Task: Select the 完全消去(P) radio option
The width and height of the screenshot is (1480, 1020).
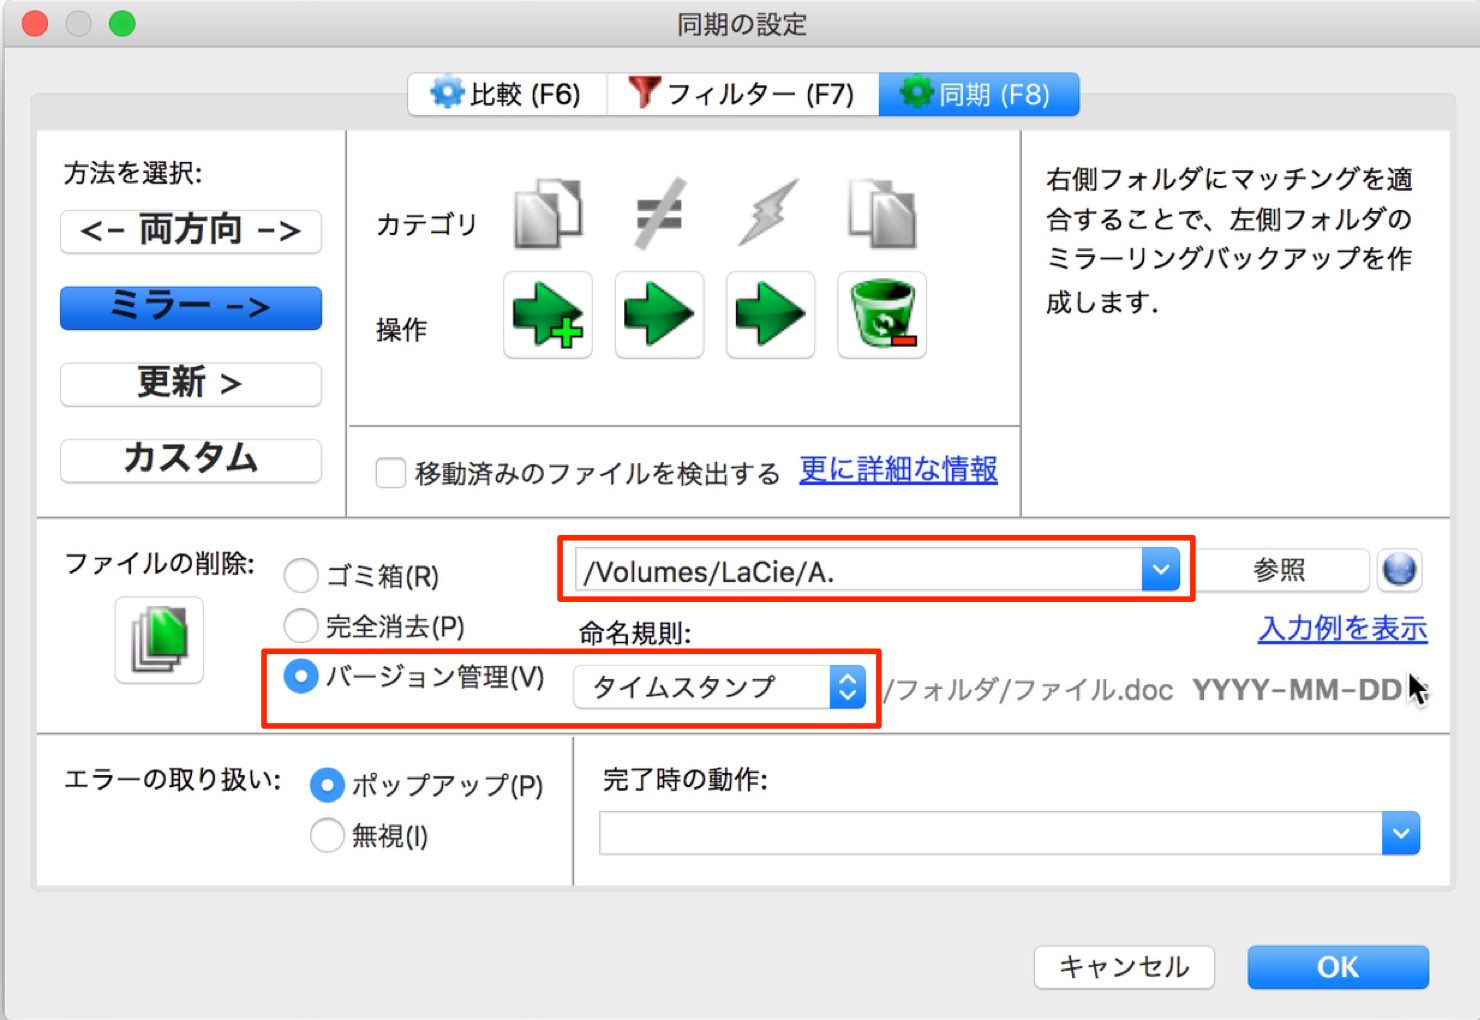Action: [301, 626]
